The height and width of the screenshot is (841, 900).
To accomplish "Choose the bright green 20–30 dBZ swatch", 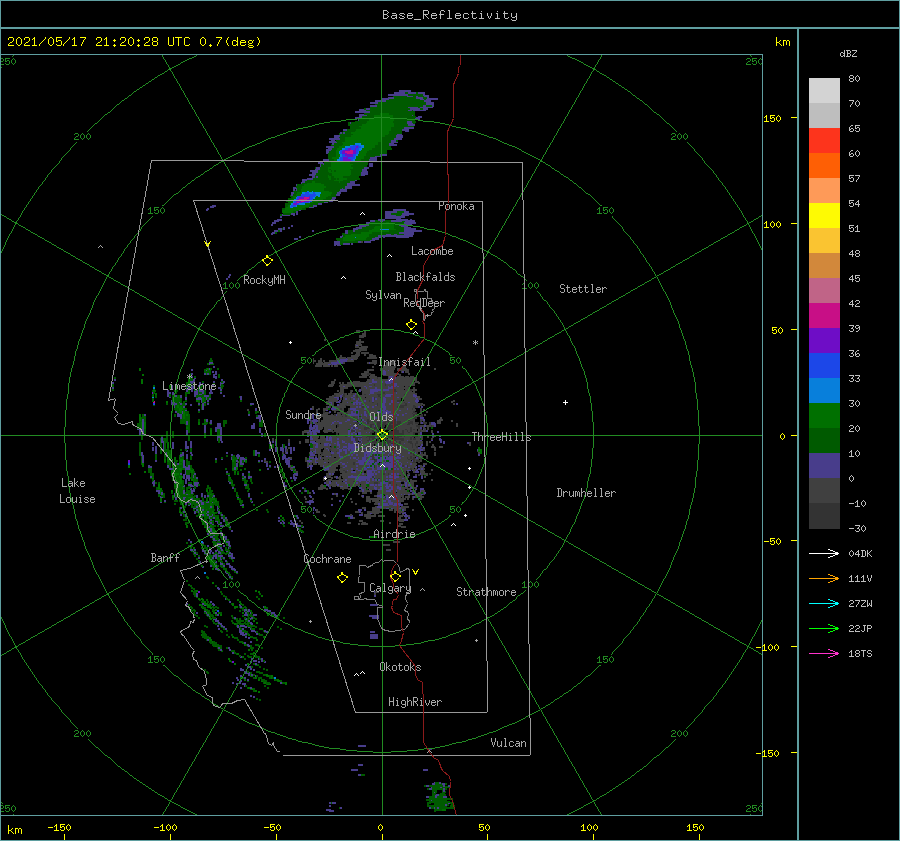I will [x=824, y=416].
